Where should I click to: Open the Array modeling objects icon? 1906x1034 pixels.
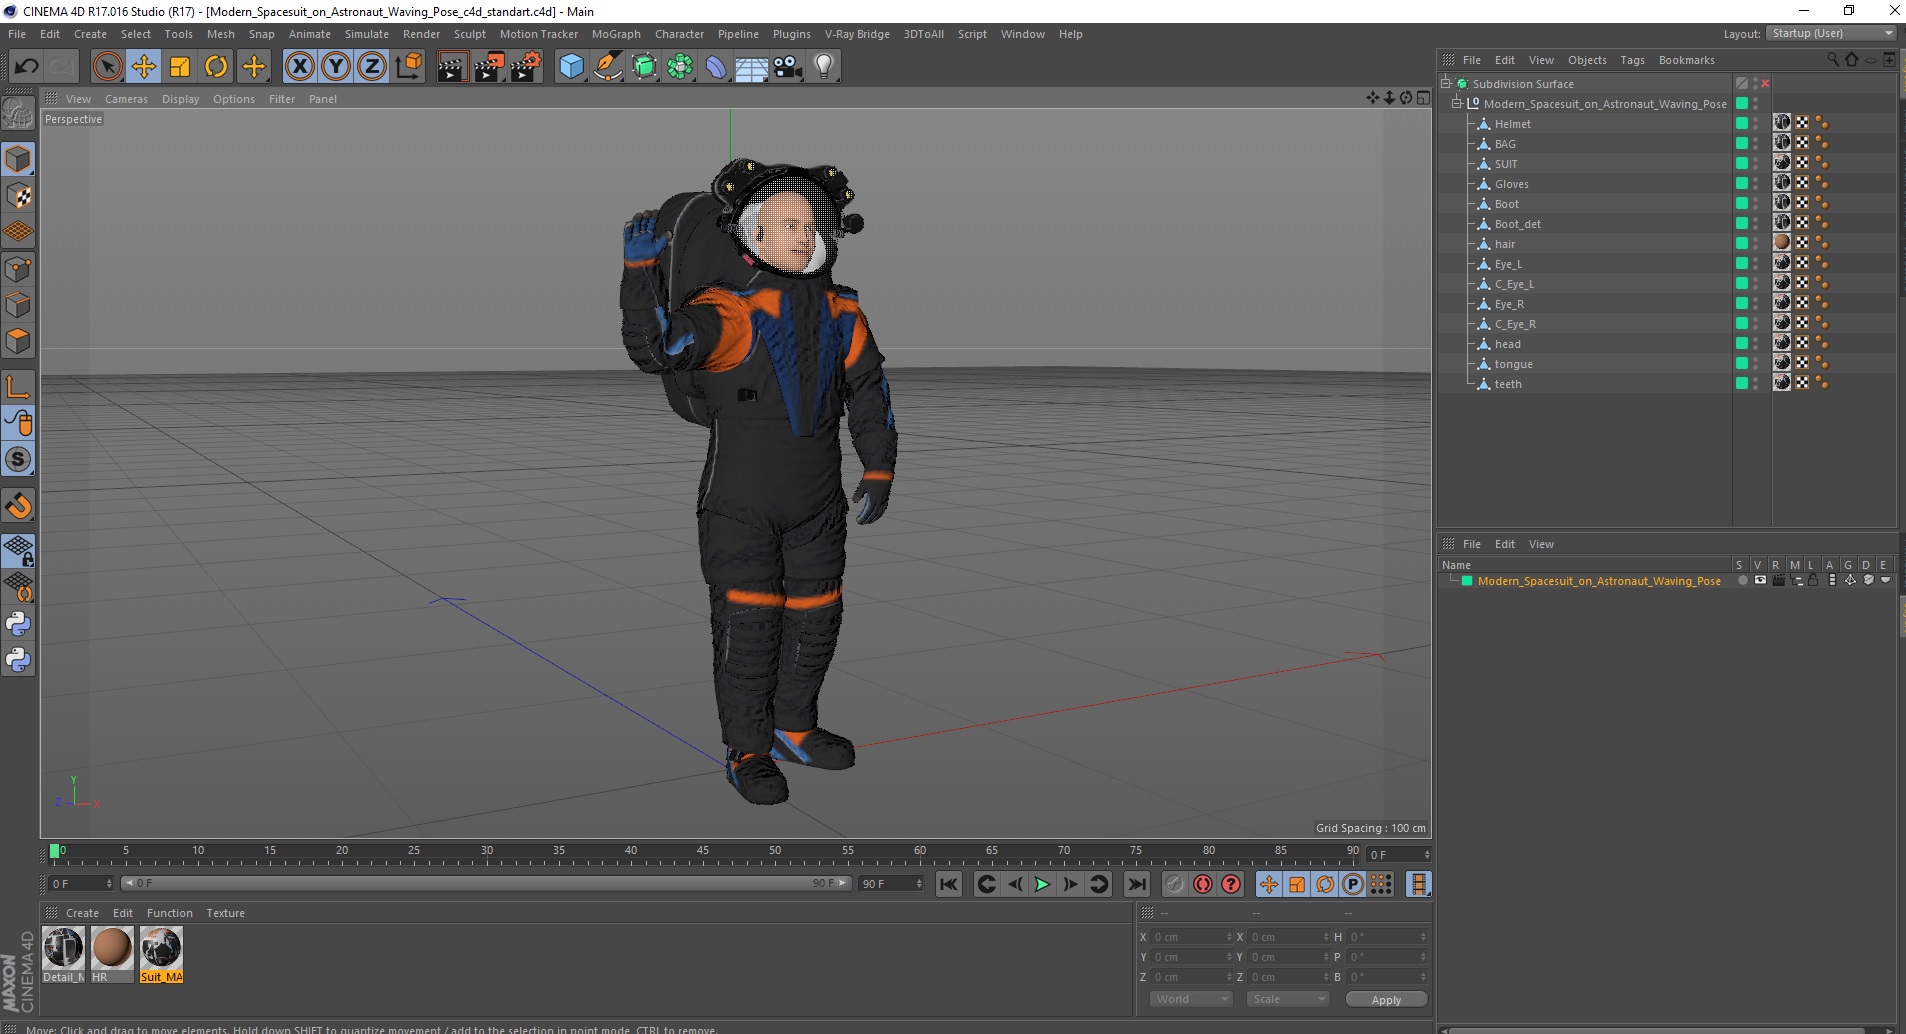click(681, 67)
